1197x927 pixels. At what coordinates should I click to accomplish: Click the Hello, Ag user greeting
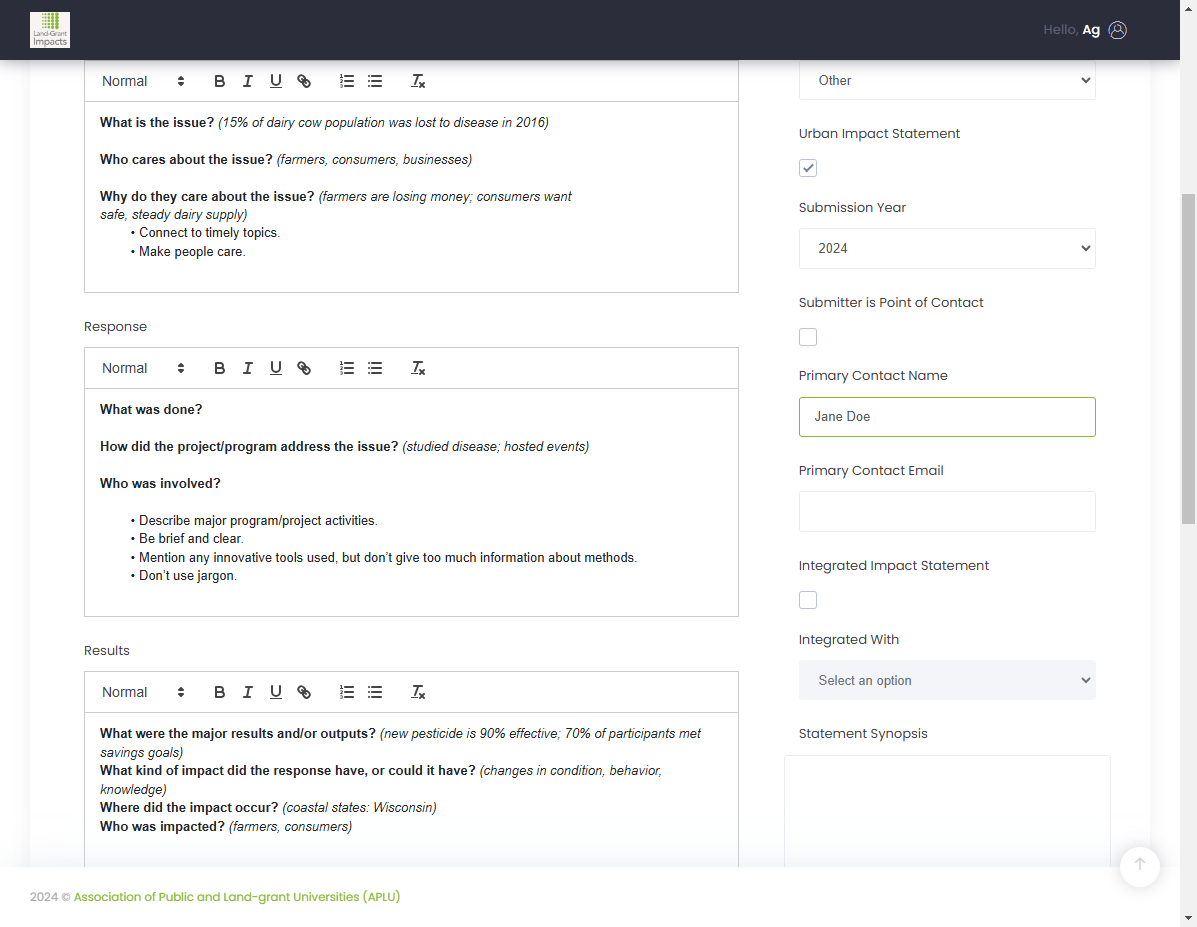[1071, 30]
